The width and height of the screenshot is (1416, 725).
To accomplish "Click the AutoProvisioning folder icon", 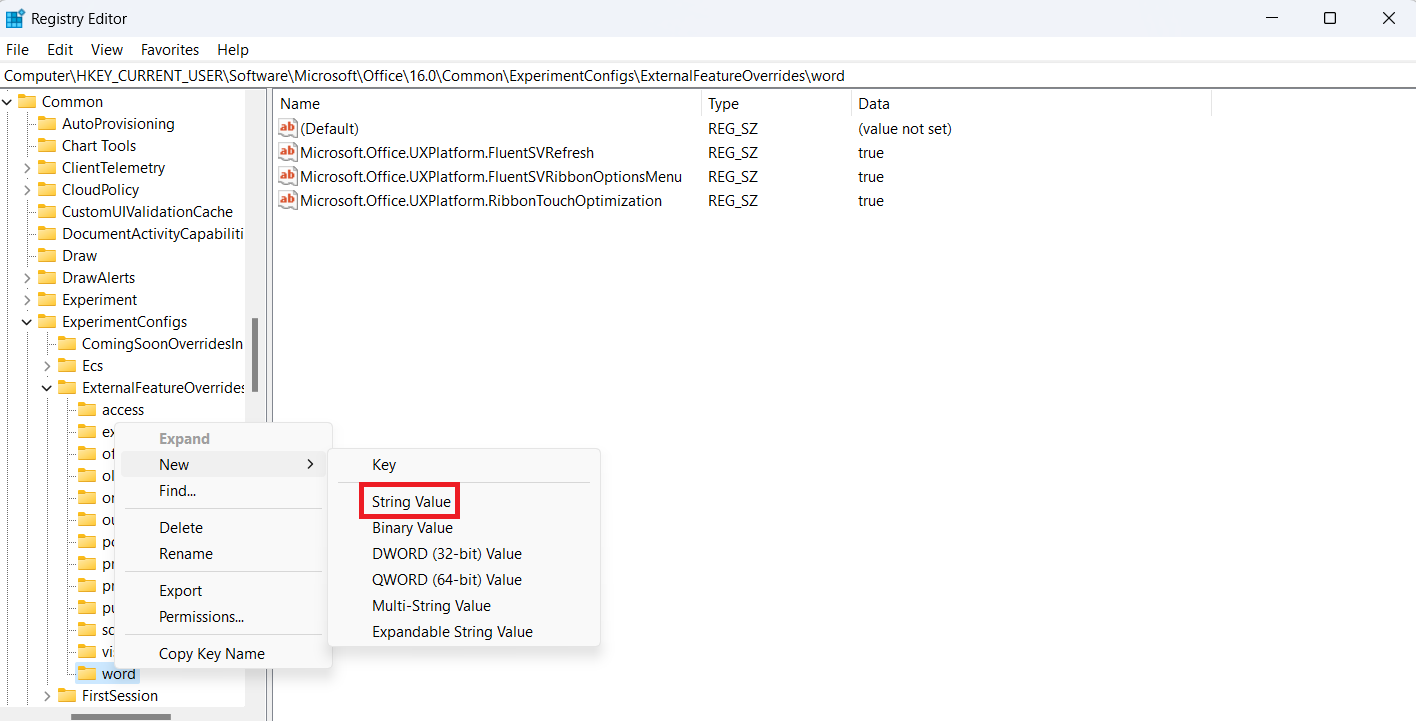I will tap(47, 124).
